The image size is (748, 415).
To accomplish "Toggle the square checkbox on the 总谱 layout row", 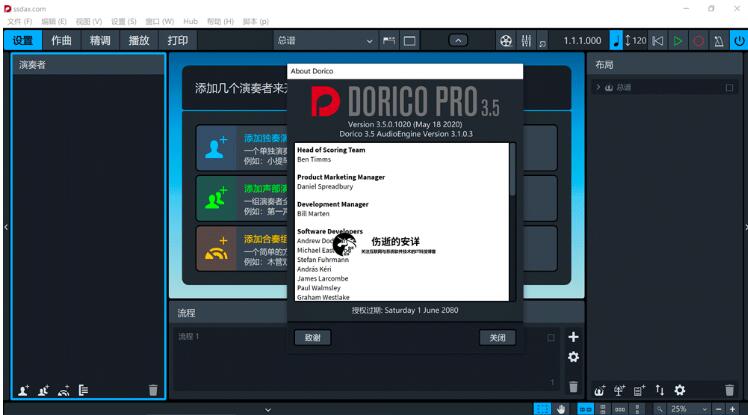I will [729, 88].
